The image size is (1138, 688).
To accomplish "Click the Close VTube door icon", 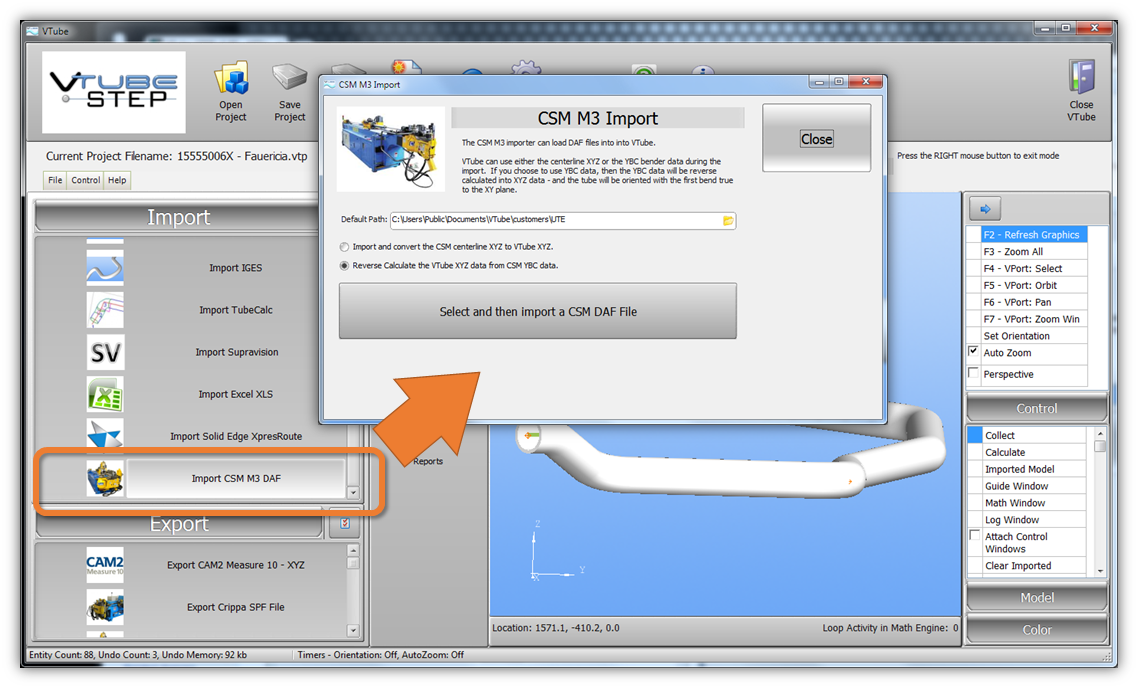I will (1081, 78).
